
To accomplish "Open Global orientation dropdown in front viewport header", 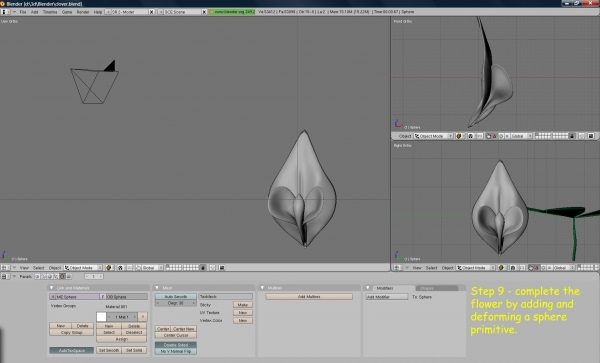I will 522,136.
